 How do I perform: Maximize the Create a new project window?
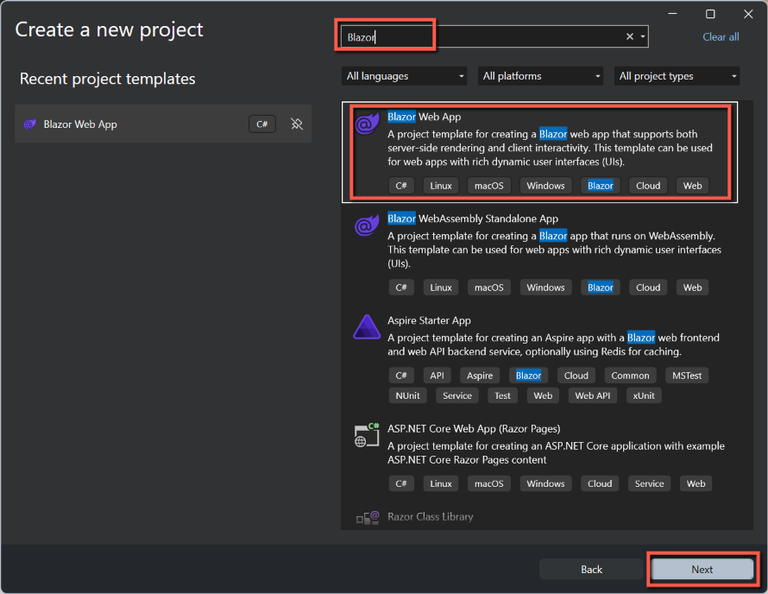point(710,14)
